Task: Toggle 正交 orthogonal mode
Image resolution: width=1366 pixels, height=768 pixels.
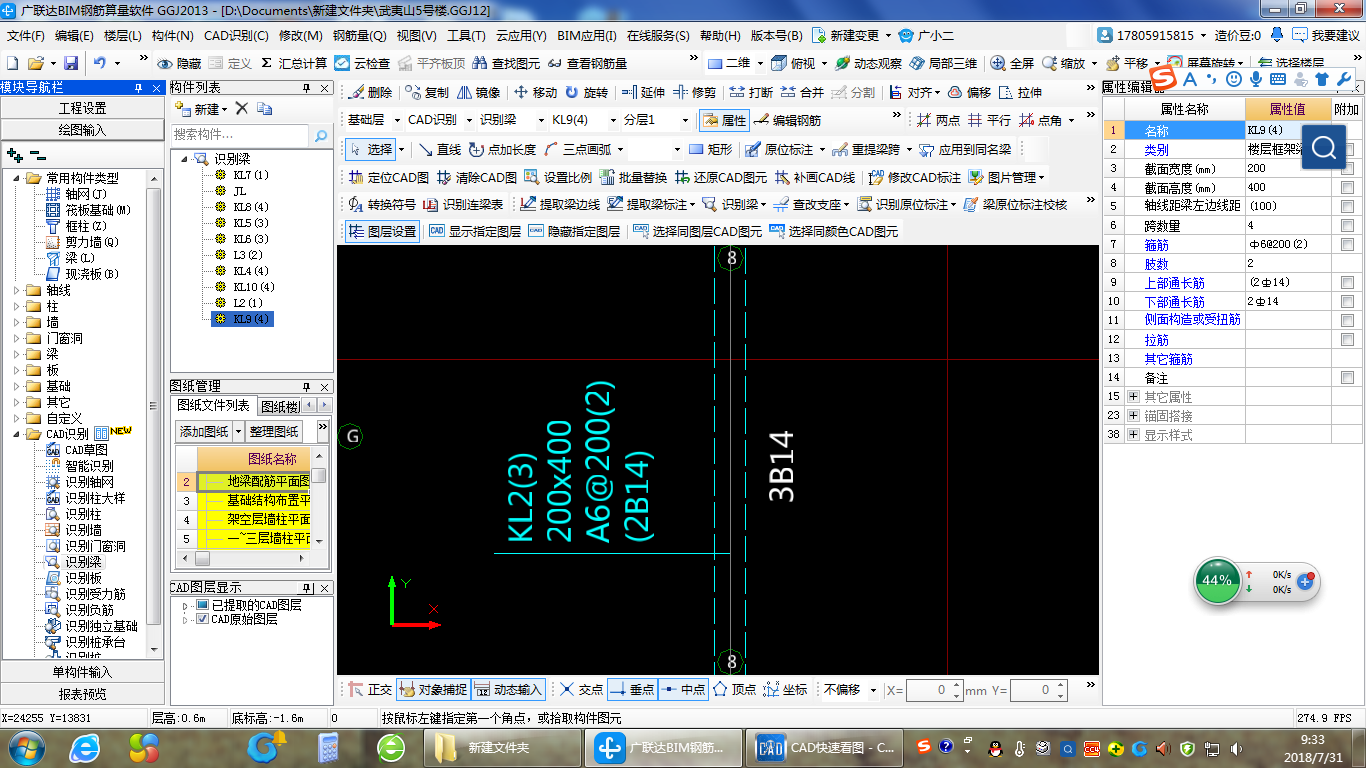Action: [370, 690]
